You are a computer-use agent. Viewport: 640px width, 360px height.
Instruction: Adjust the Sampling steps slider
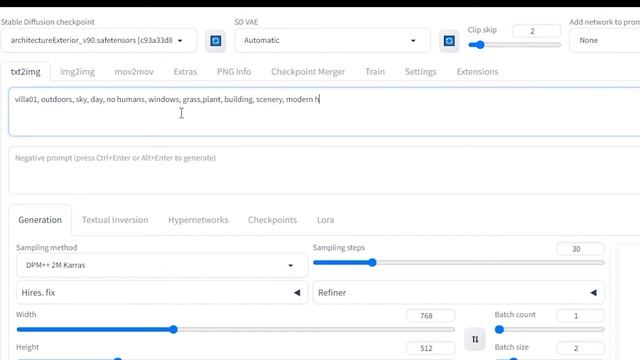[x=458, y=262]
